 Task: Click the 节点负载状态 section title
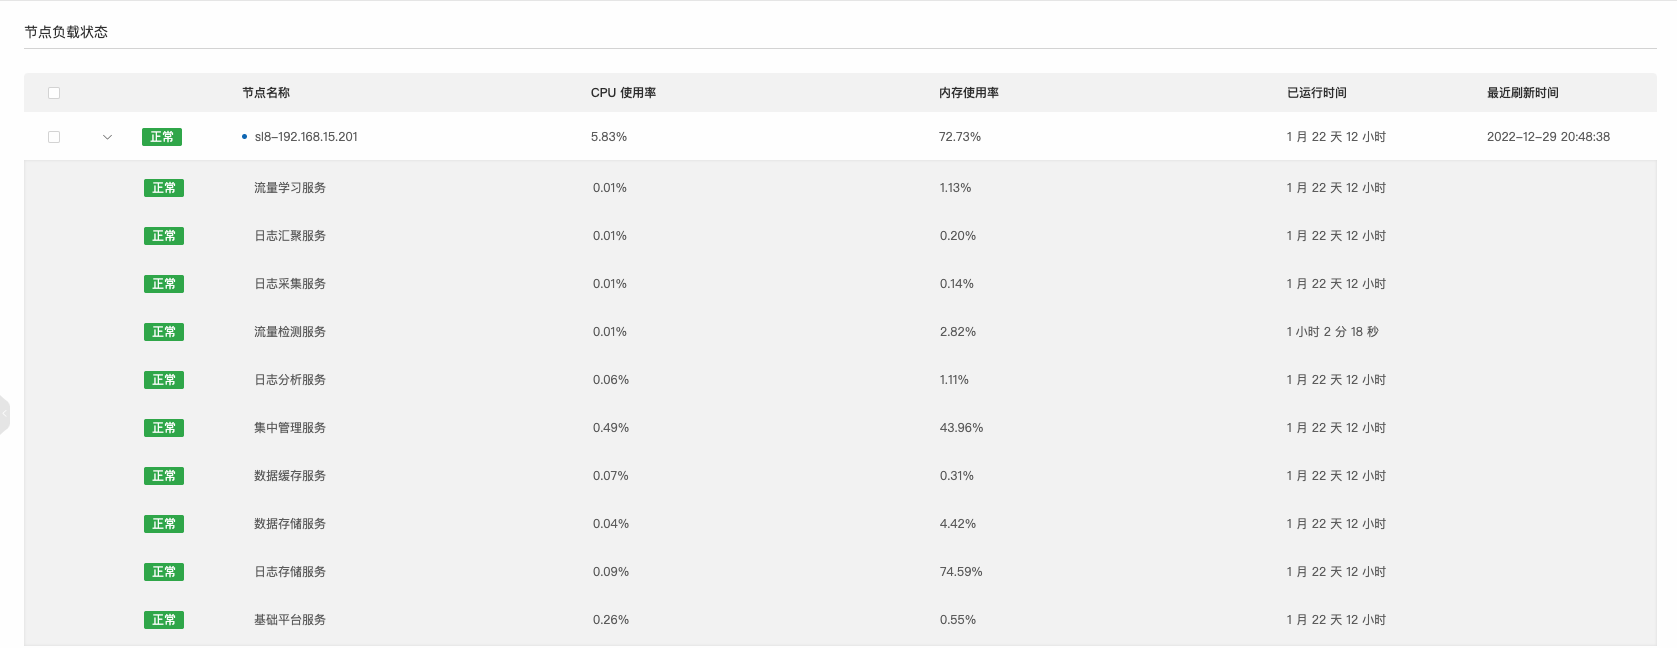66,32
